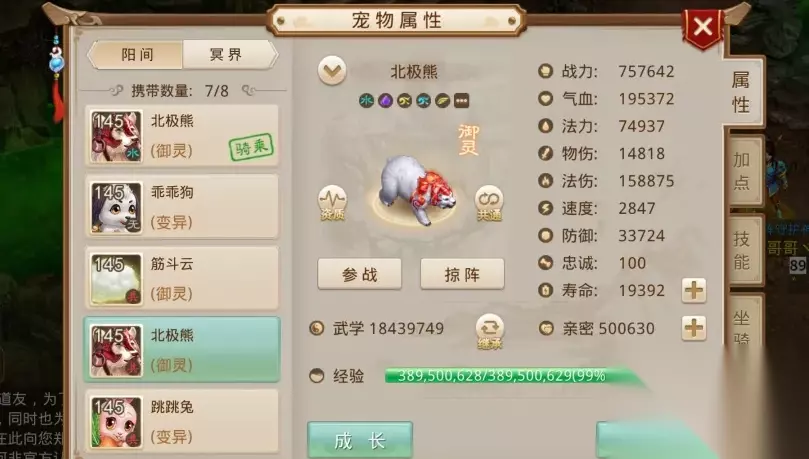Open the 加点 side tab
This screenshot has height=459, width=809.
tap(743, 171)
